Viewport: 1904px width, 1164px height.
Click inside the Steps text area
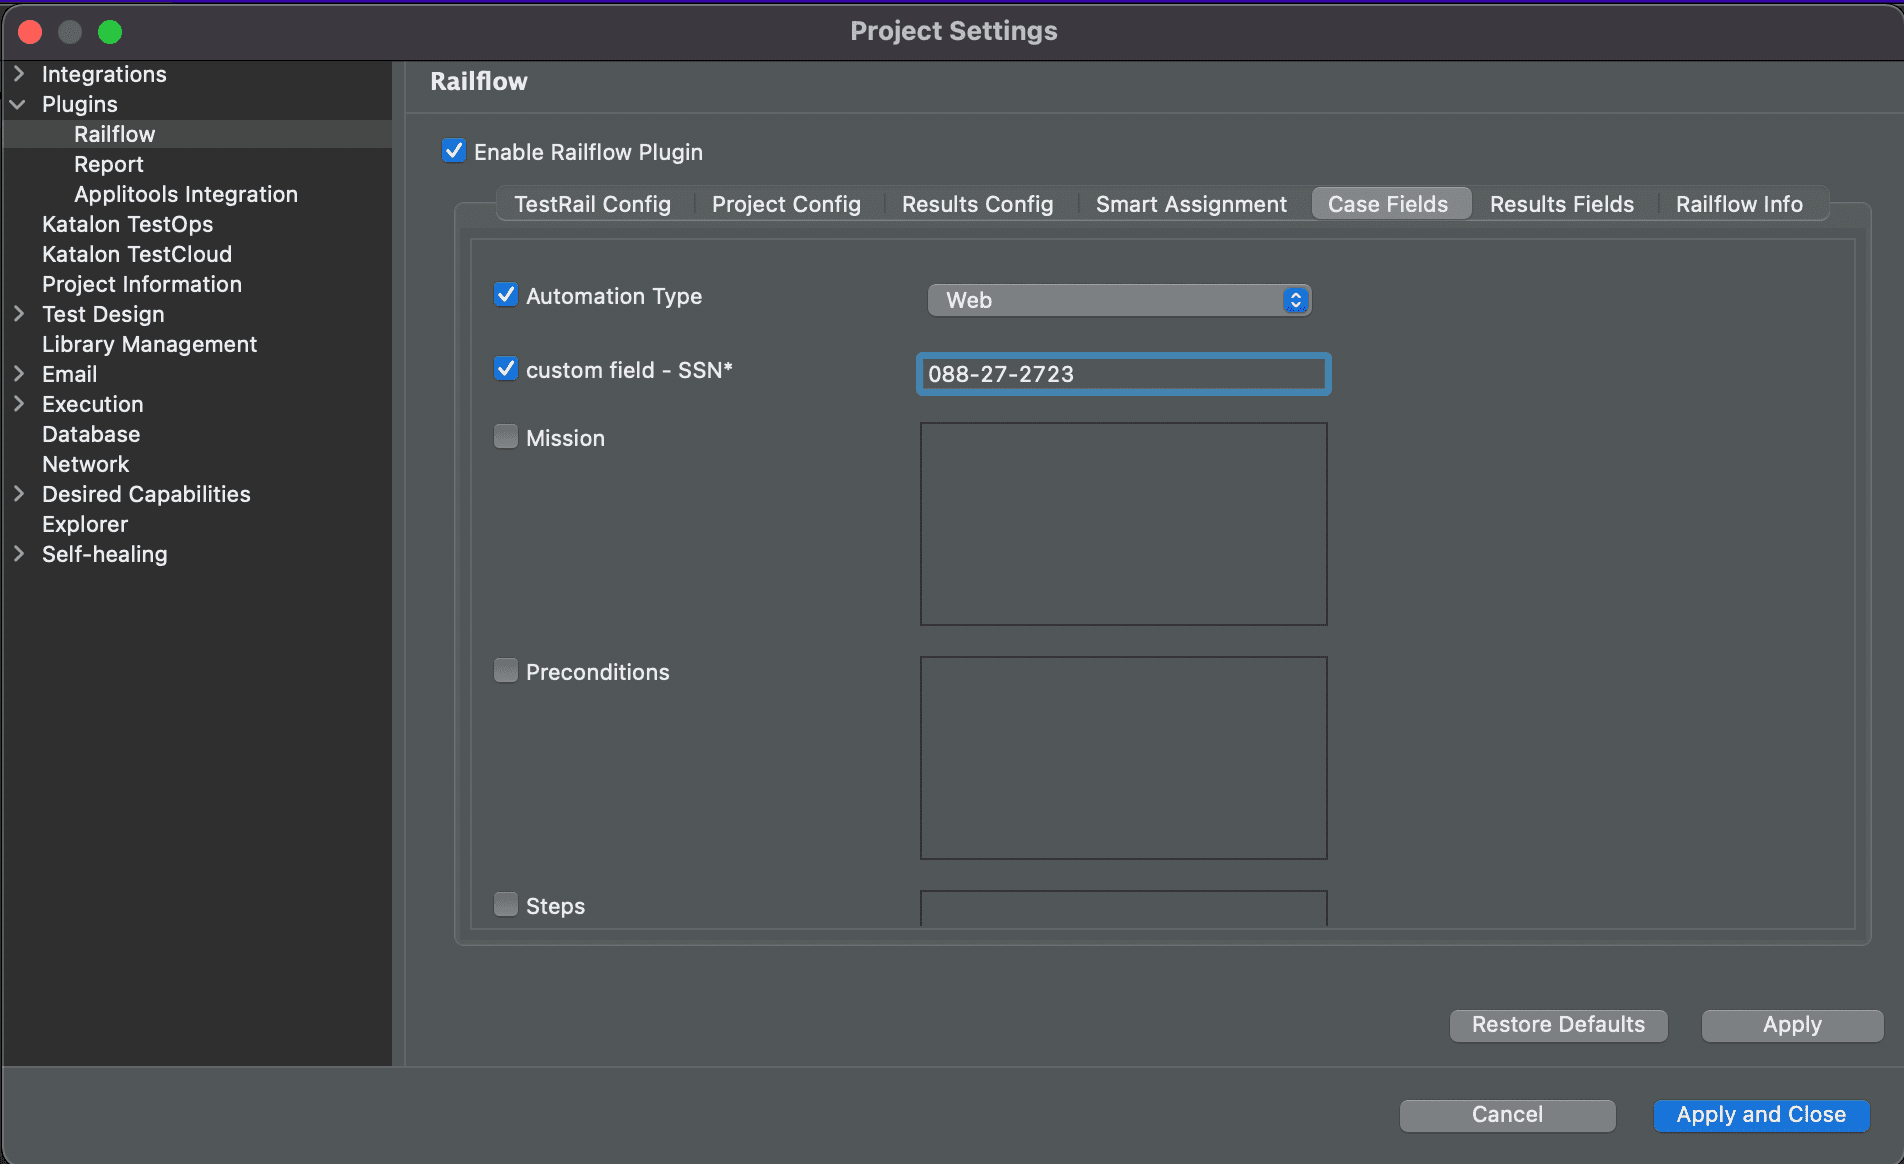1123,908
